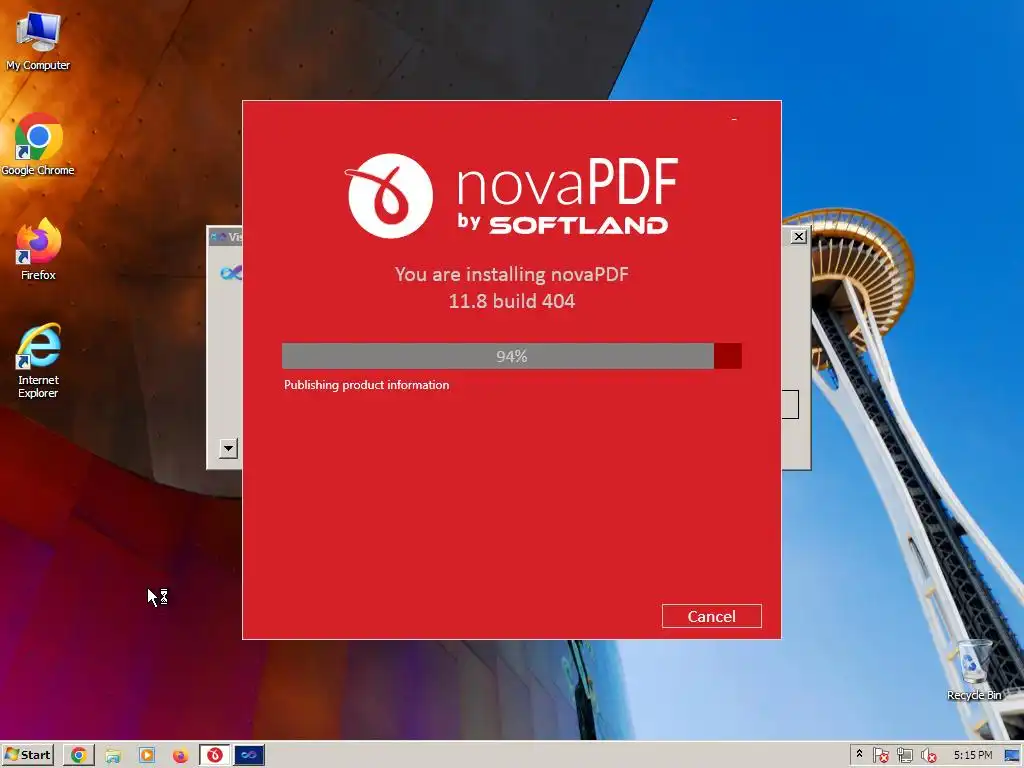Open muted volume tray icon
1024x768 pixels.
pyautogui.click(x=928, y=756)
